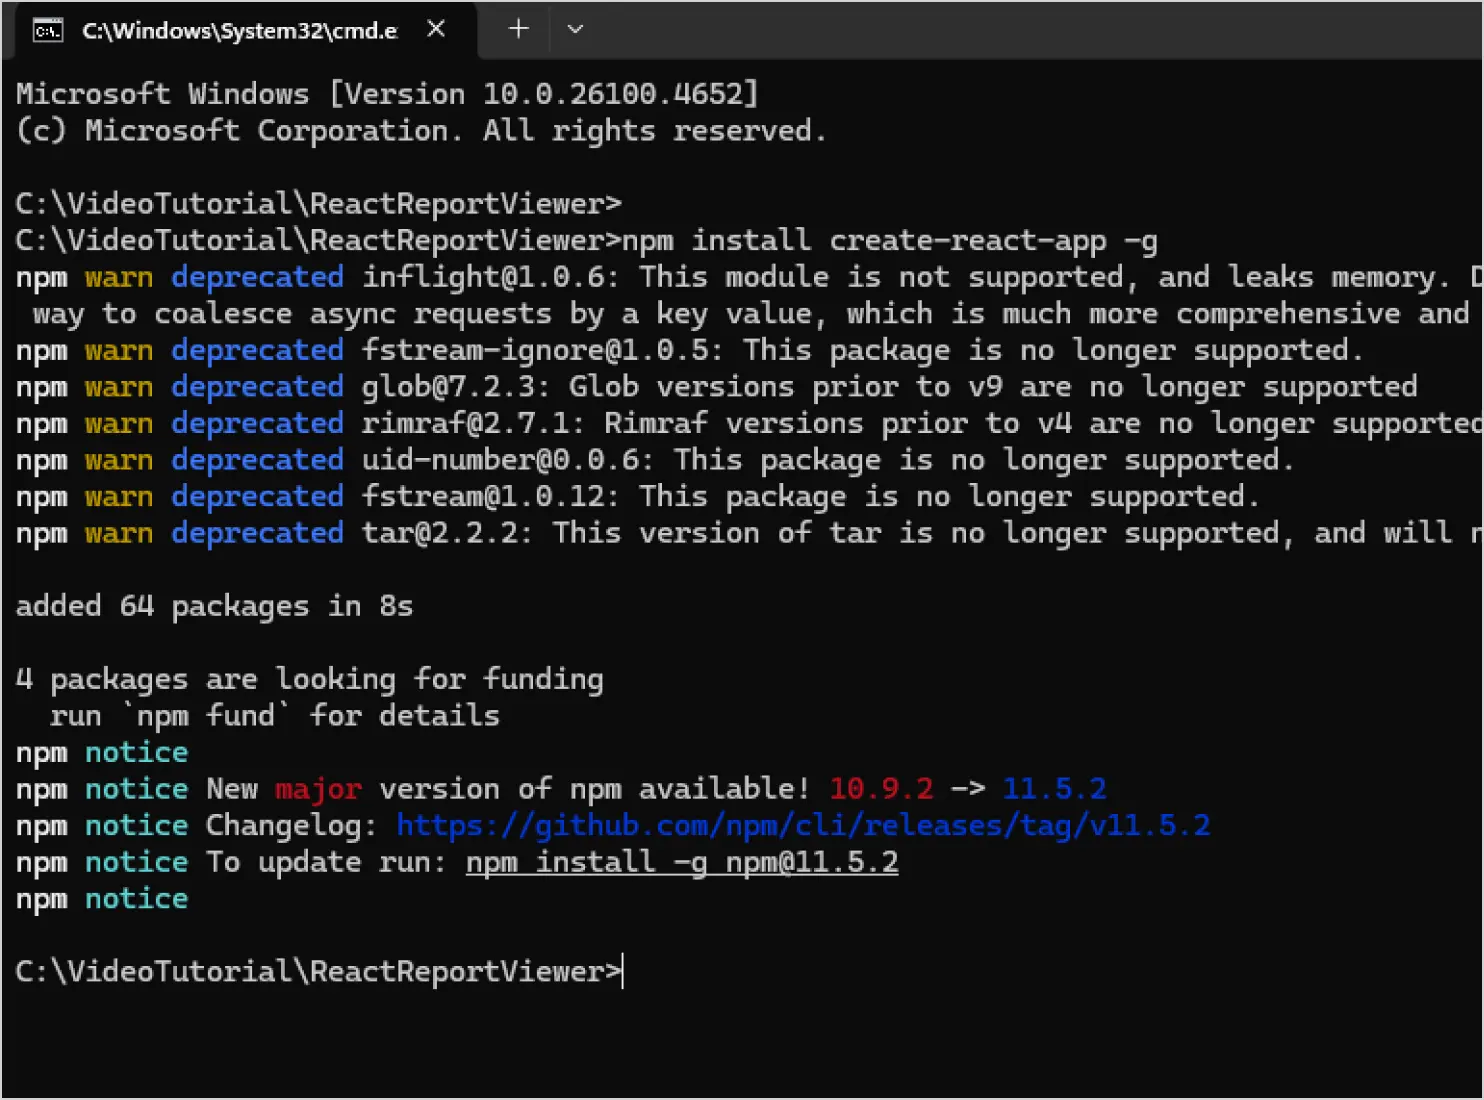Screen dimensions: 1484x1100
Task: Click the 'npm install create-react-app -g' command text
Action: point(888,239)
